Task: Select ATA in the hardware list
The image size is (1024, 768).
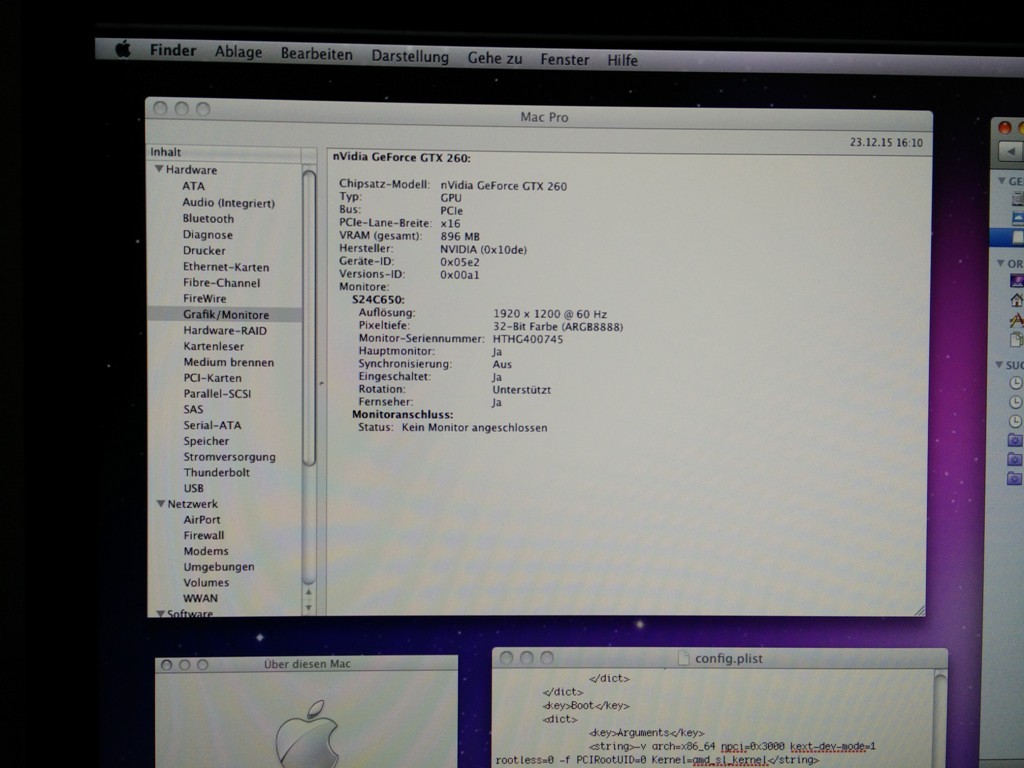Action: (193, 185)
